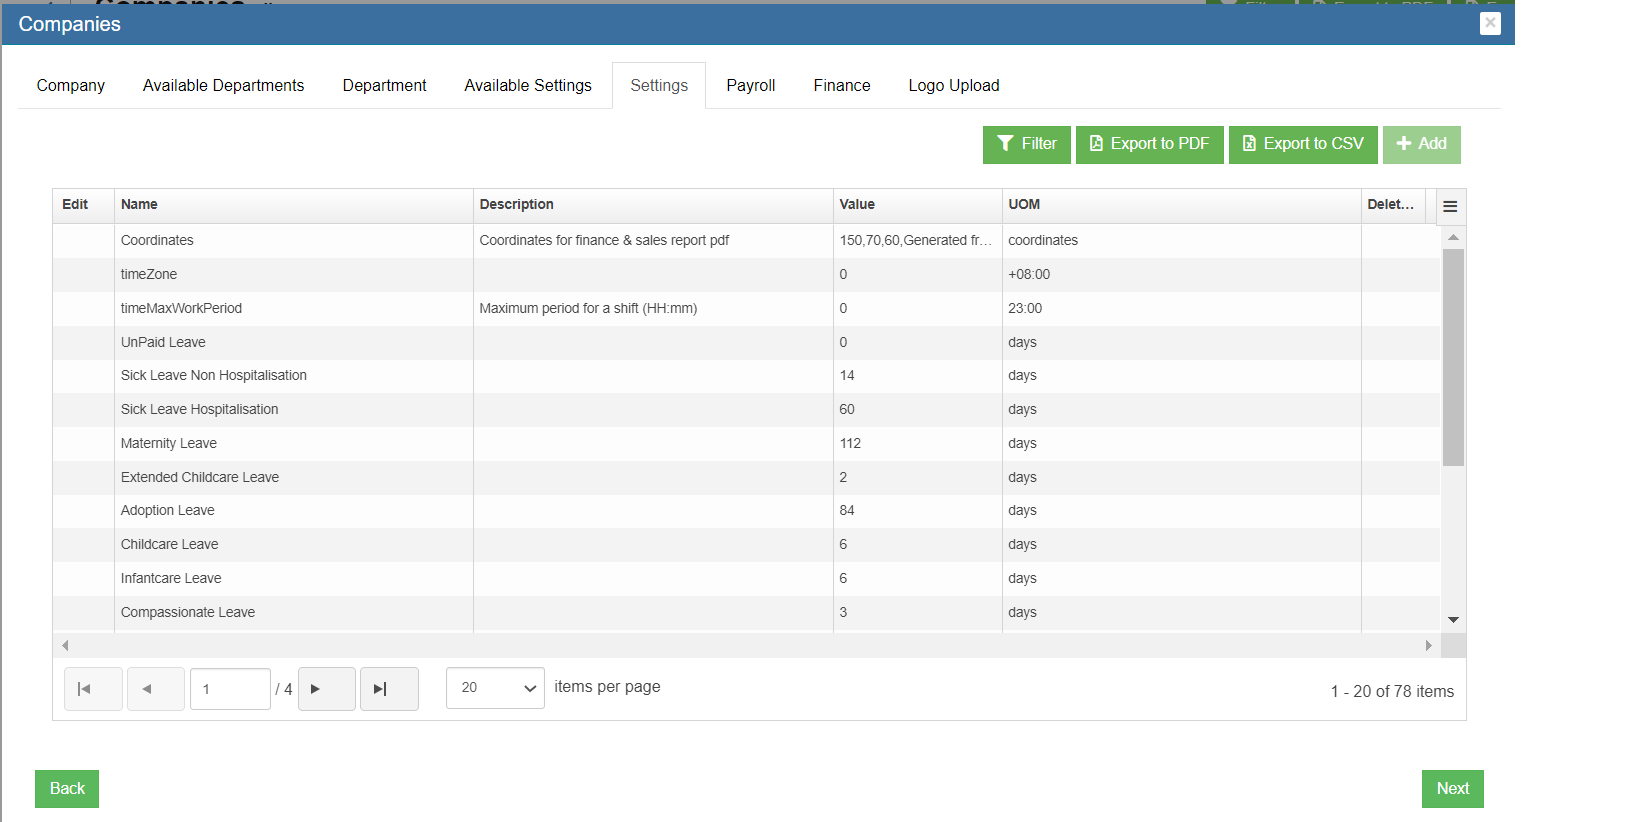Export the settings table to PDF
Image resolution: width=1648 pixels, height=822 pixels.
click(x=1149, y=144)
